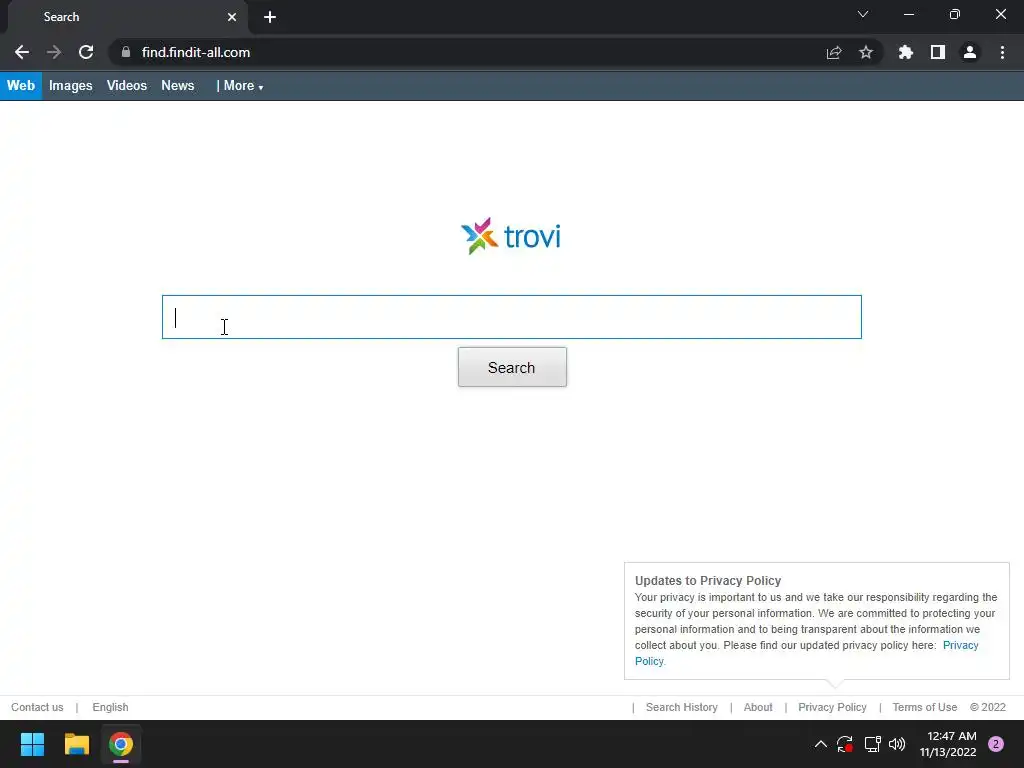1024x768 pixels.
Task: Open network tray icon
Action: [872, 744]
